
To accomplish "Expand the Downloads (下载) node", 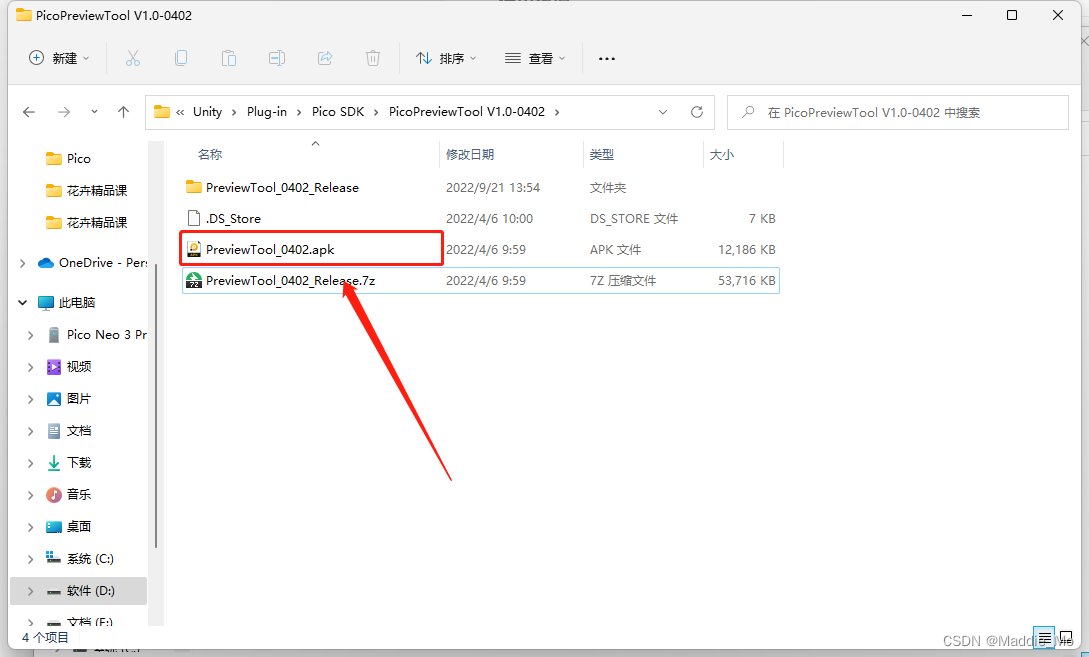I will (x=31, y=463).
